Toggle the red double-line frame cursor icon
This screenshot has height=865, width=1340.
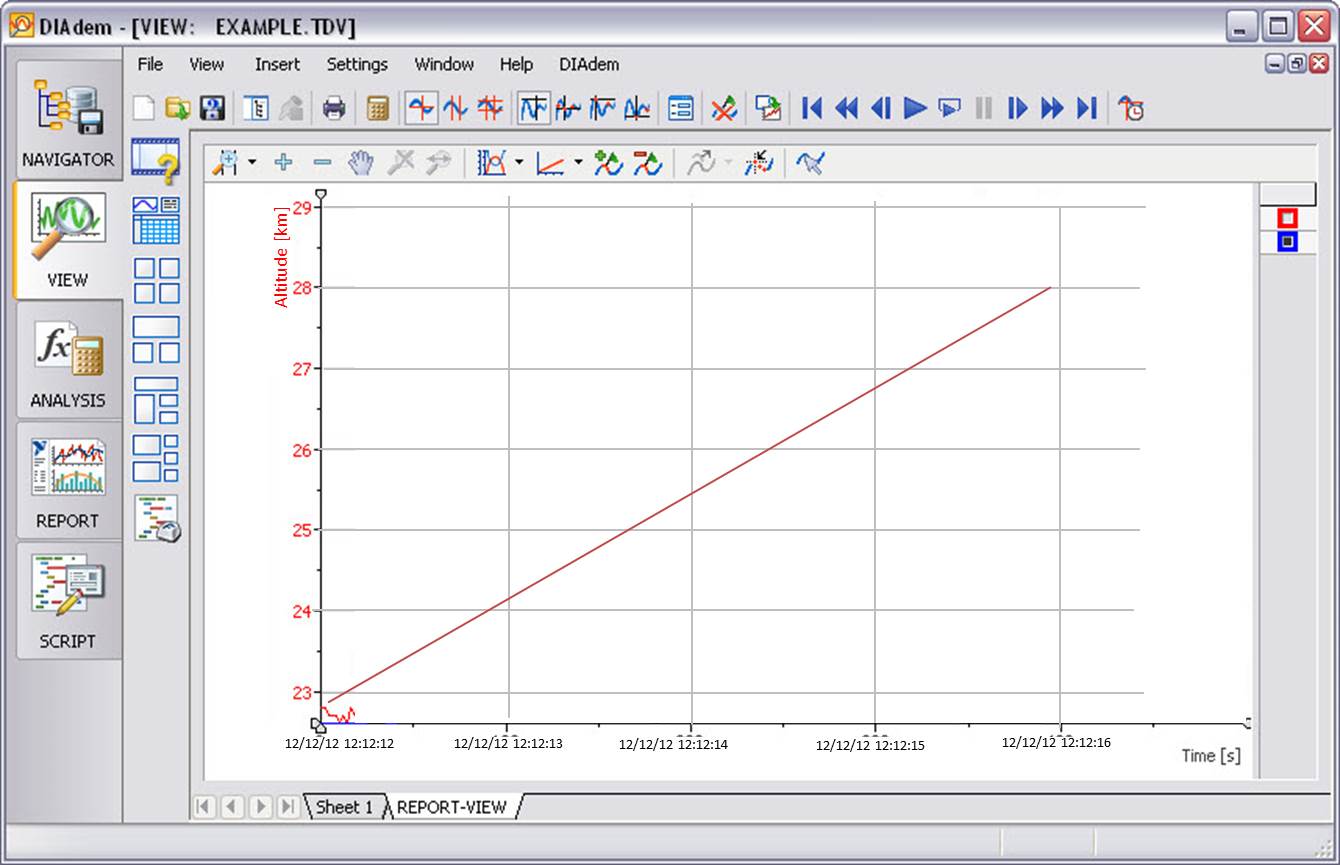tap(490, 108)
